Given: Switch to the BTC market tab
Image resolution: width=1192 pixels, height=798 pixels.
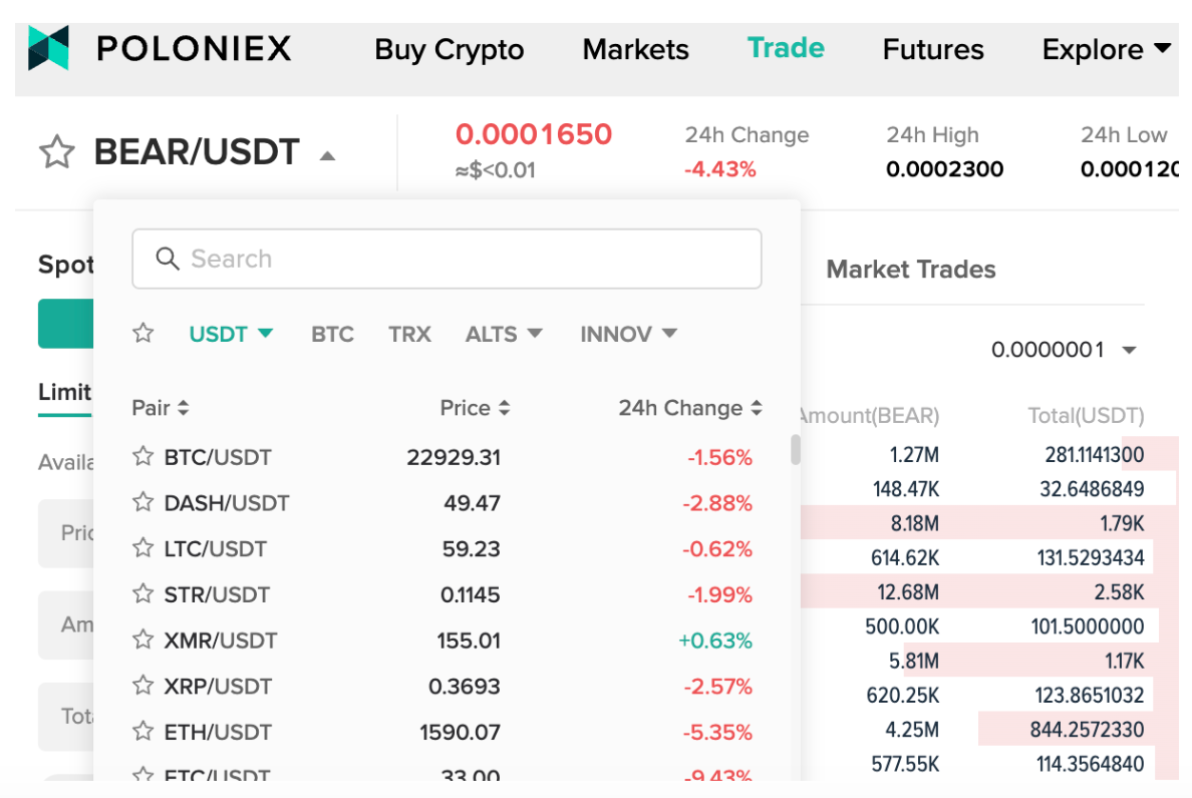Looking at the screenshot, I should 332,334.
